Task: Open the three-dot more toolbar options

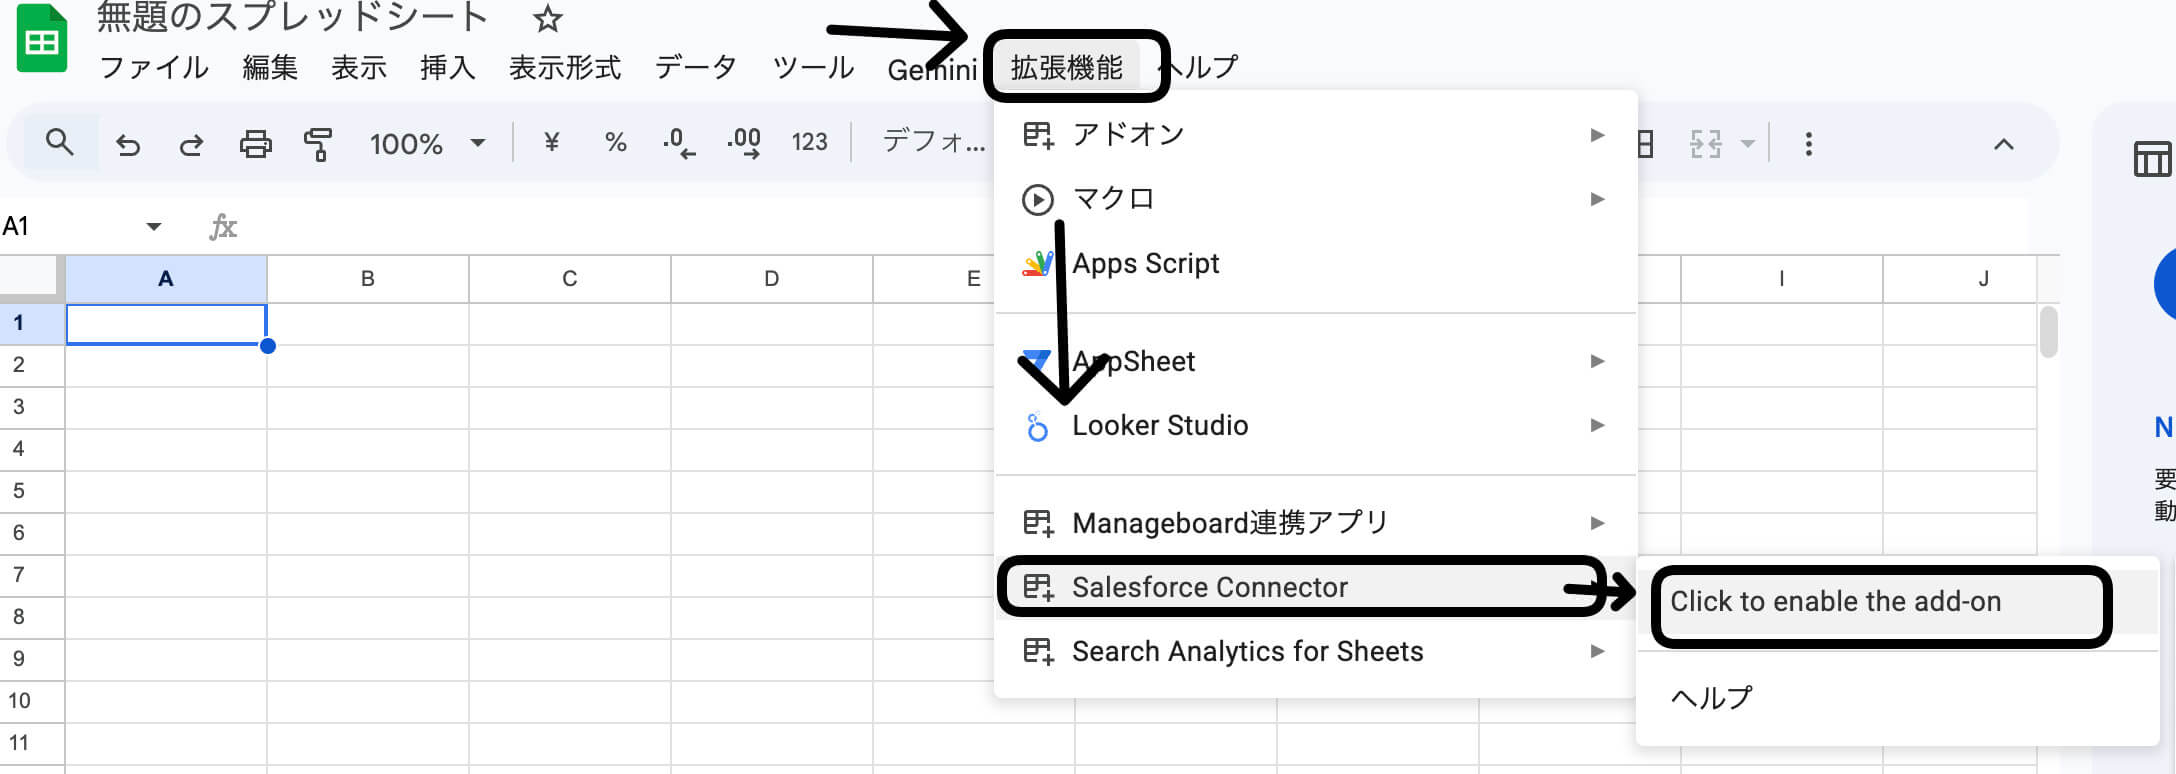Action: point(1808,144)
